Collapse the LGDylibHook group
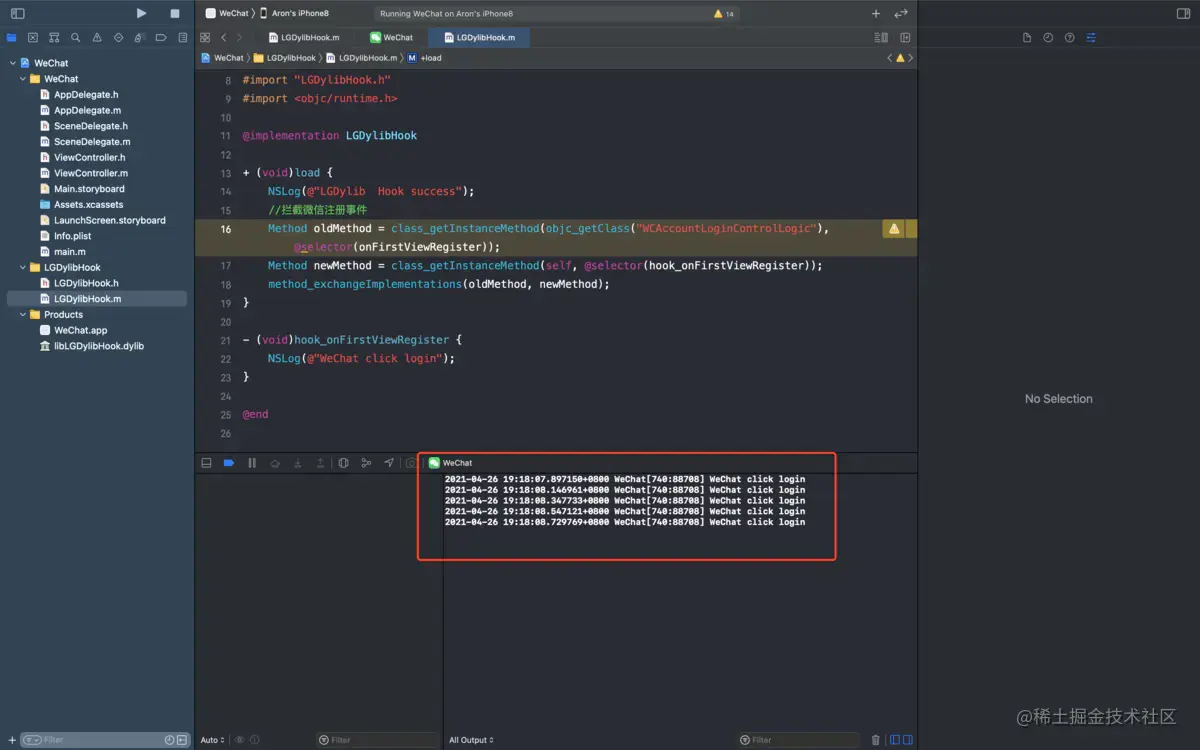 (24, 267)
